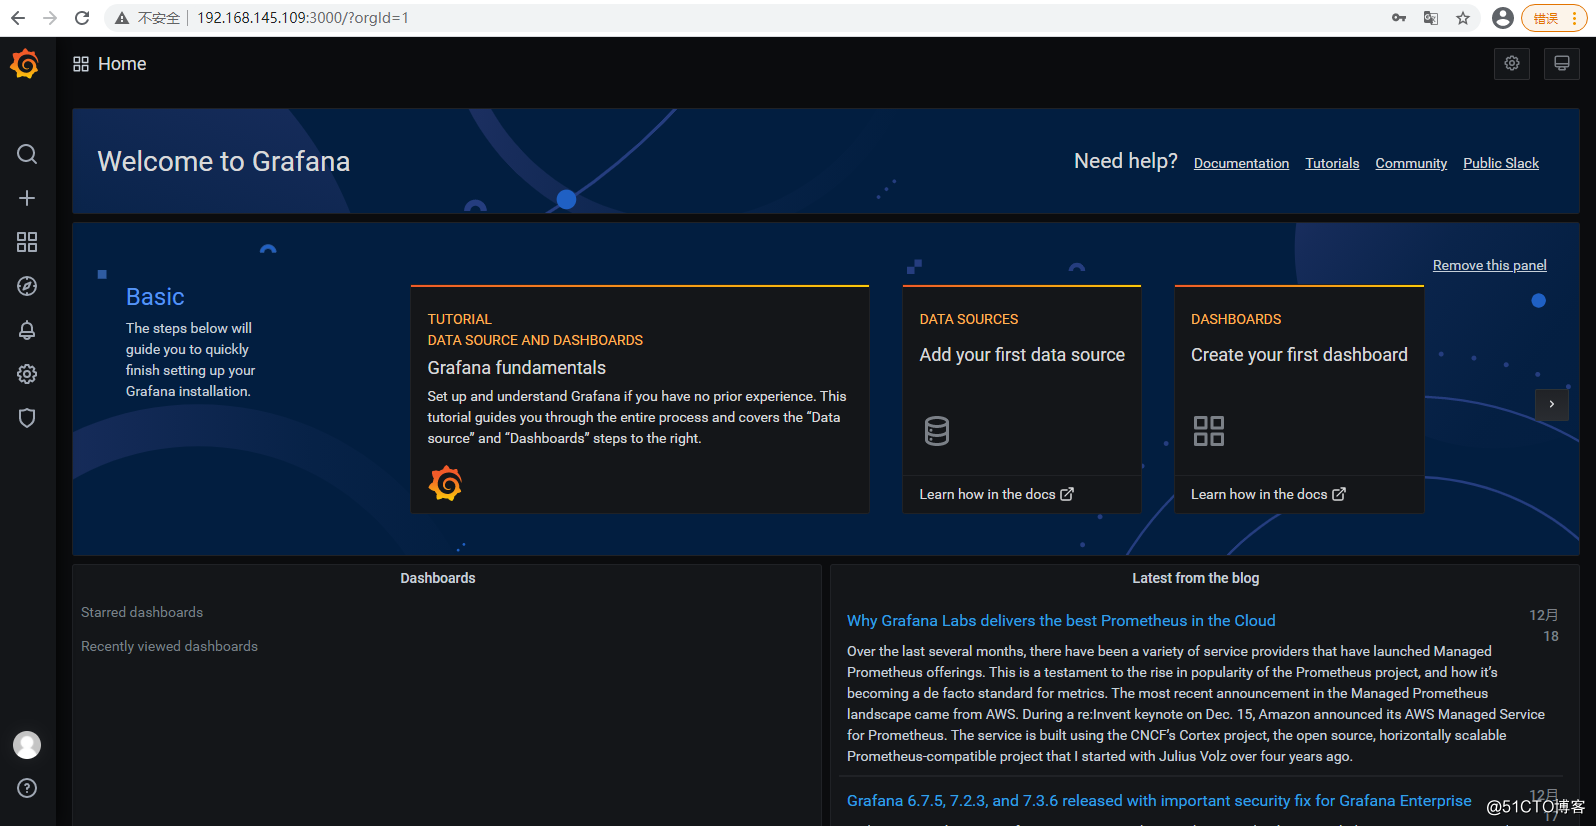Screen dimensions: 1596x826
Task: Click the Starred dashboards label
Action: point(142,612)
